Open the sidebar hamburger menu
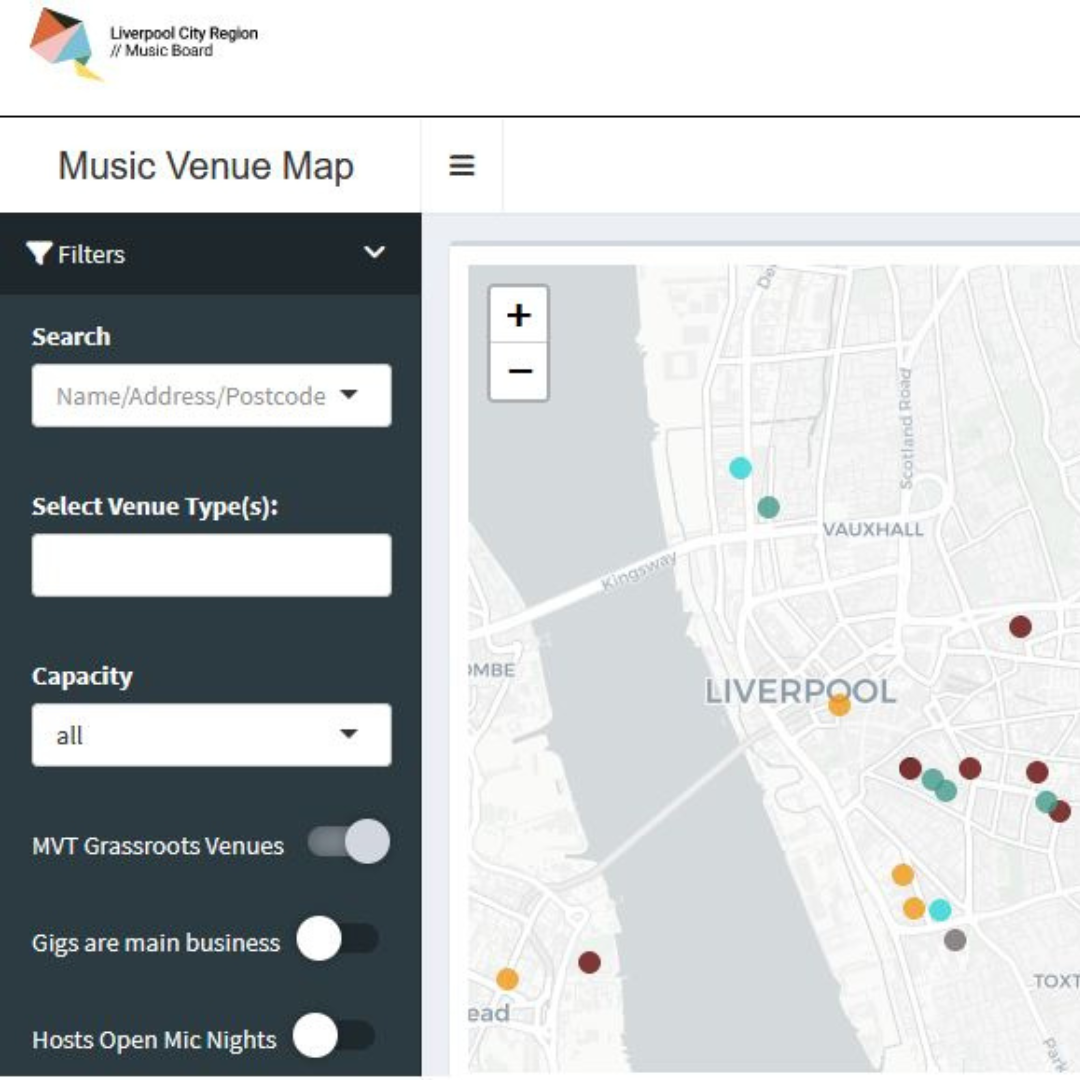This screenshot has height=1080, width=1080. click(461, 168)
